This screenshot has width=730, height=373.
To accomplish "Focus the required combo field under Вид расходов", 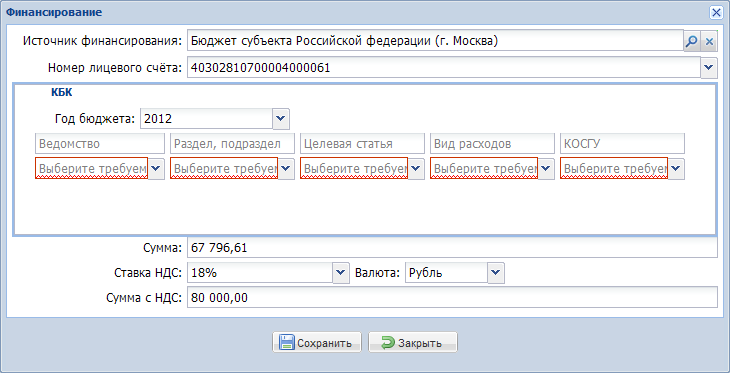I will pos(484,169).
